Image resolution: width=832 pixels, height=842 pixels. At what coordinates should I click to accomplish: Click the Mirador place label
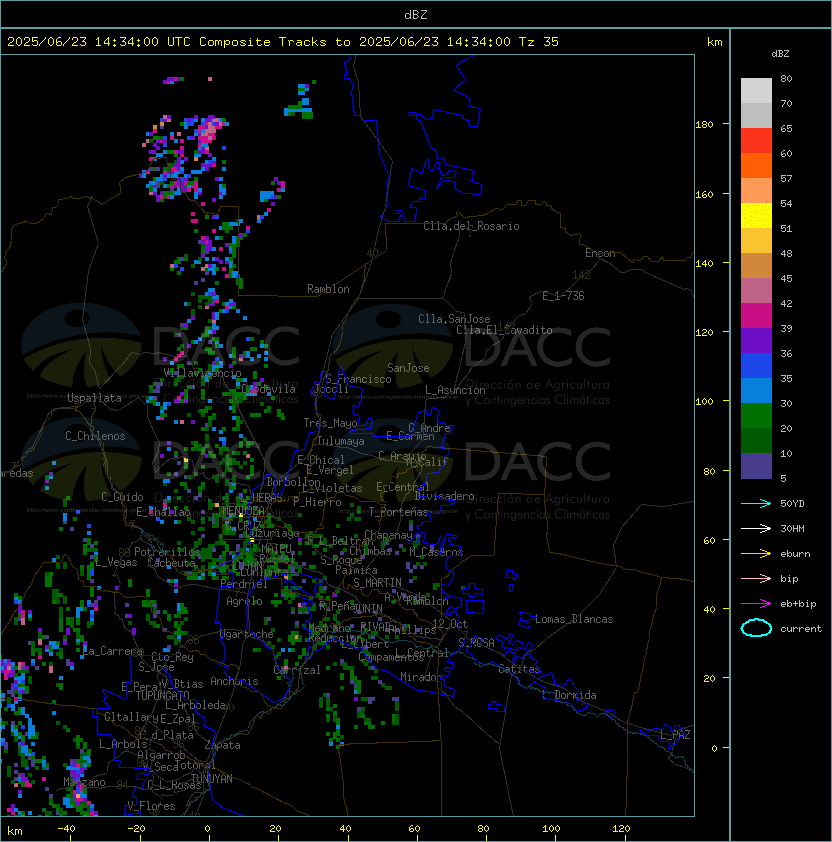pos(422,677)
